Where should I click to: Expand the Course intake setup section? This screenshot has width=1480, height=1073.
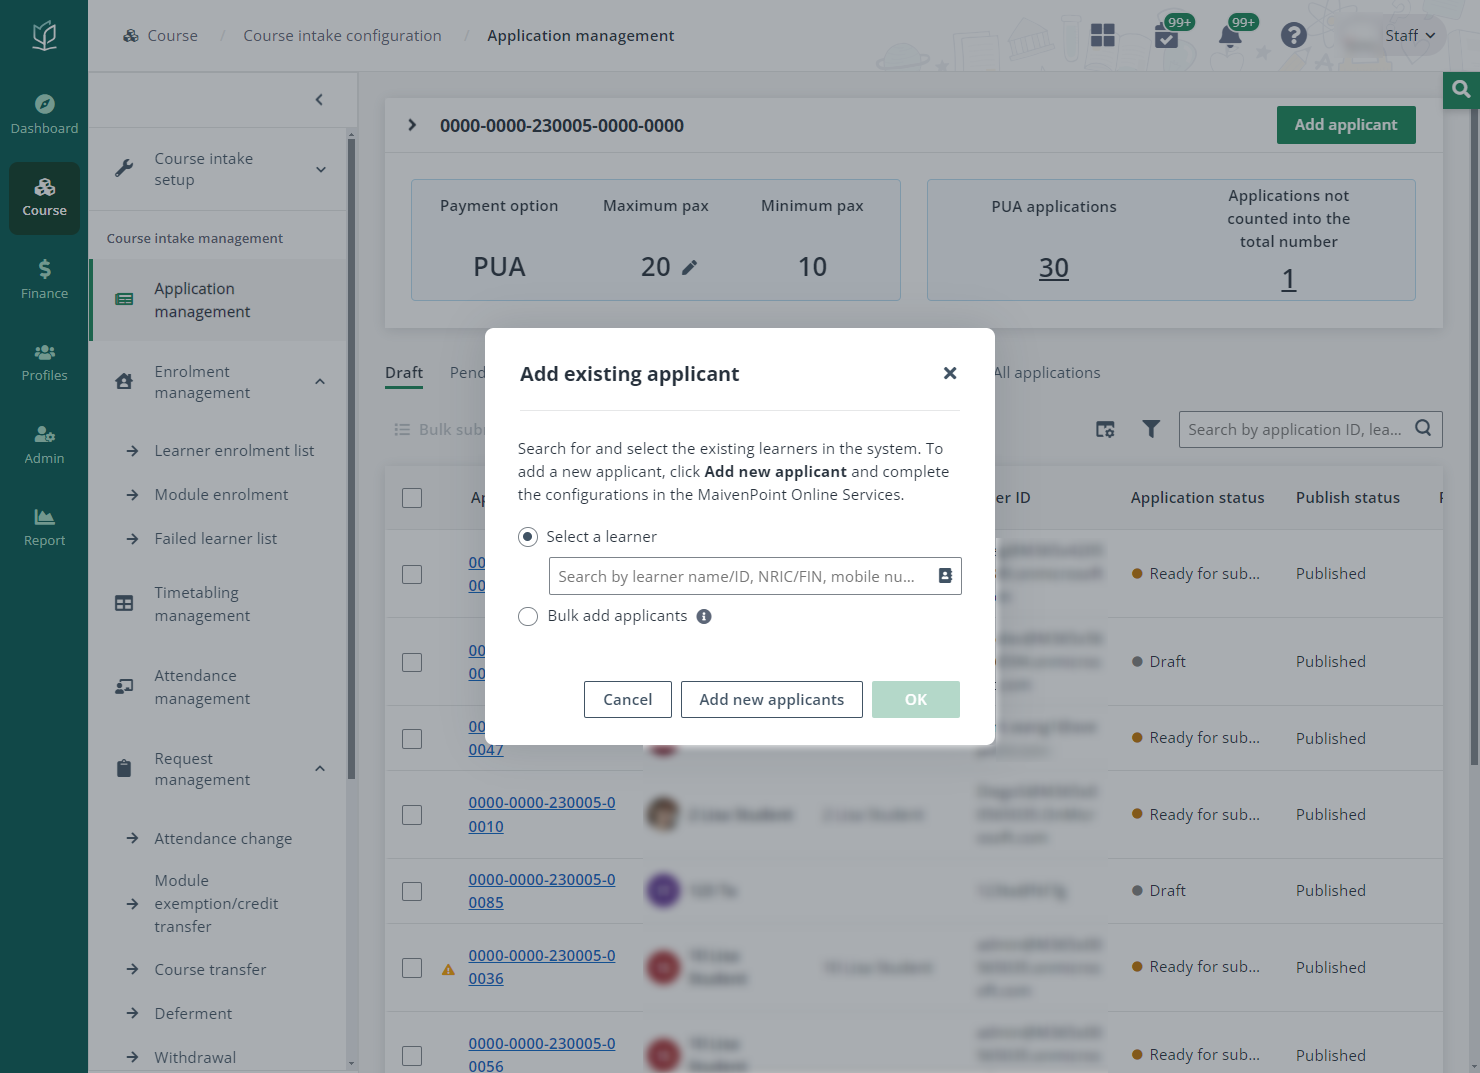321,169
